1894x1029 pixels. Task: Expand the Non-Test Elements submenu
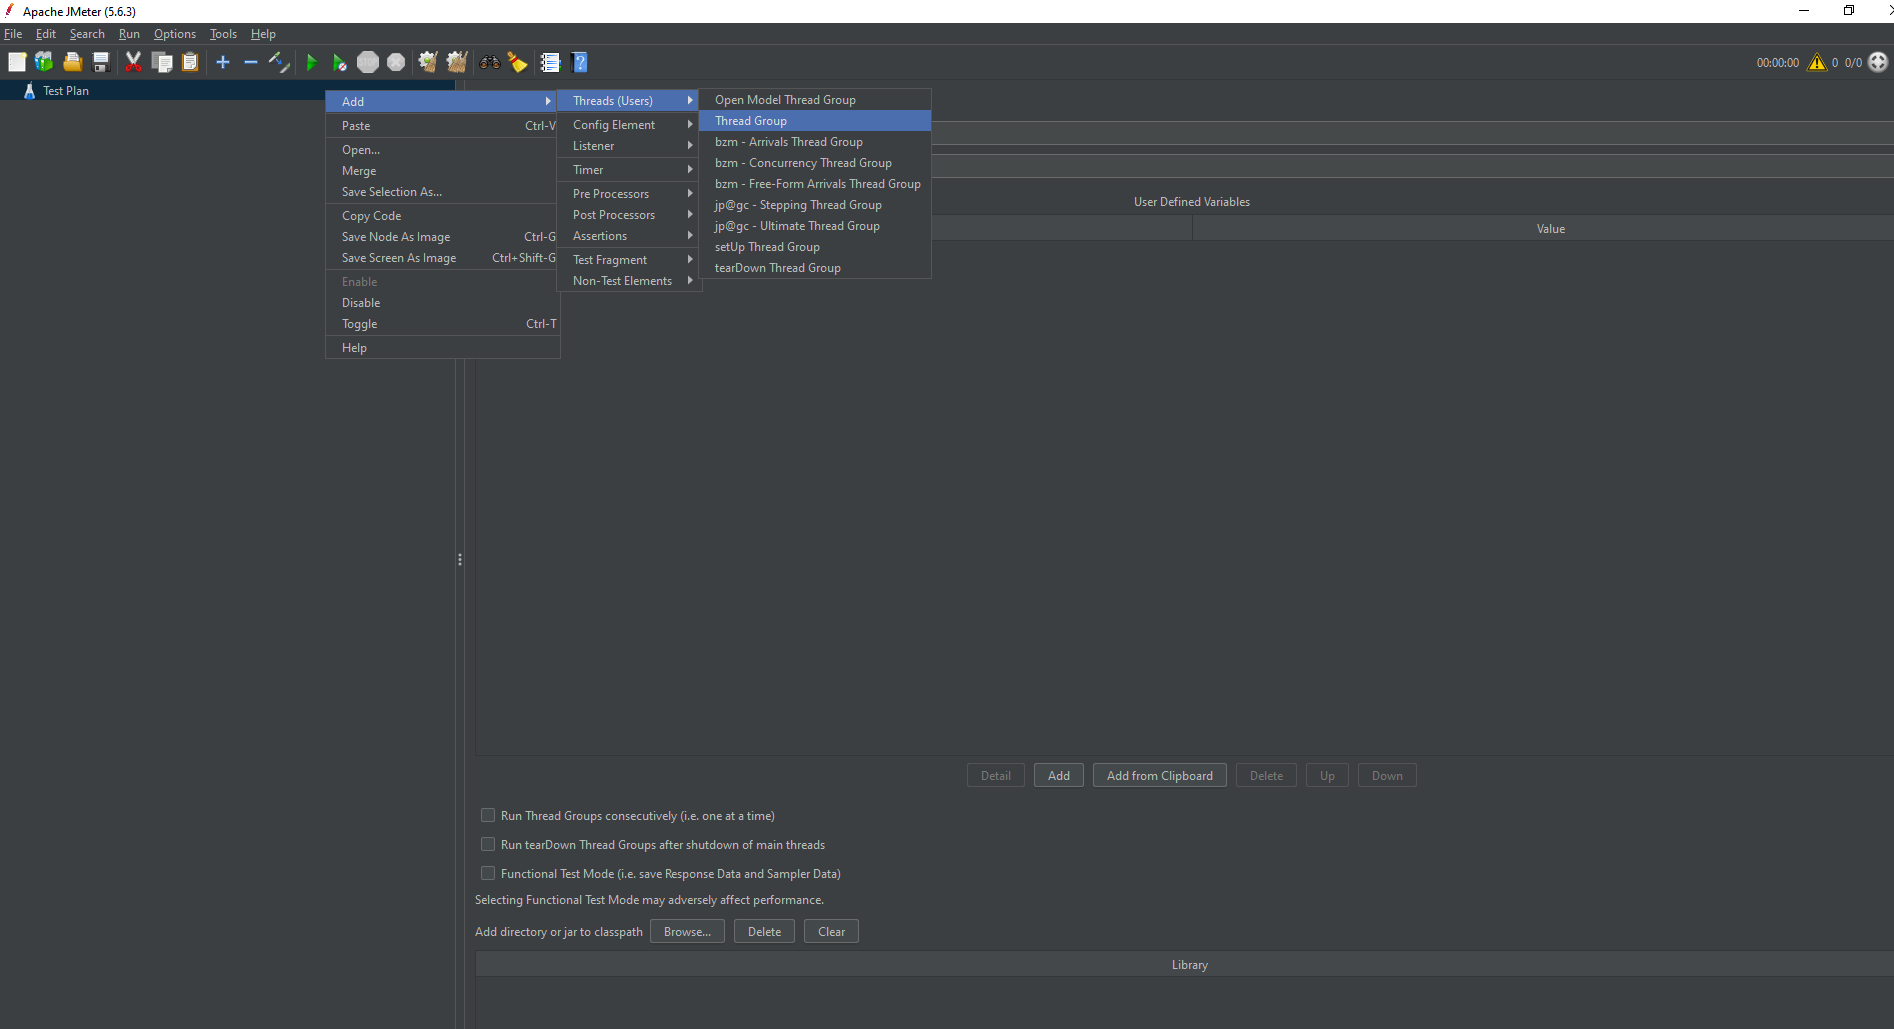tap(628, 280)
